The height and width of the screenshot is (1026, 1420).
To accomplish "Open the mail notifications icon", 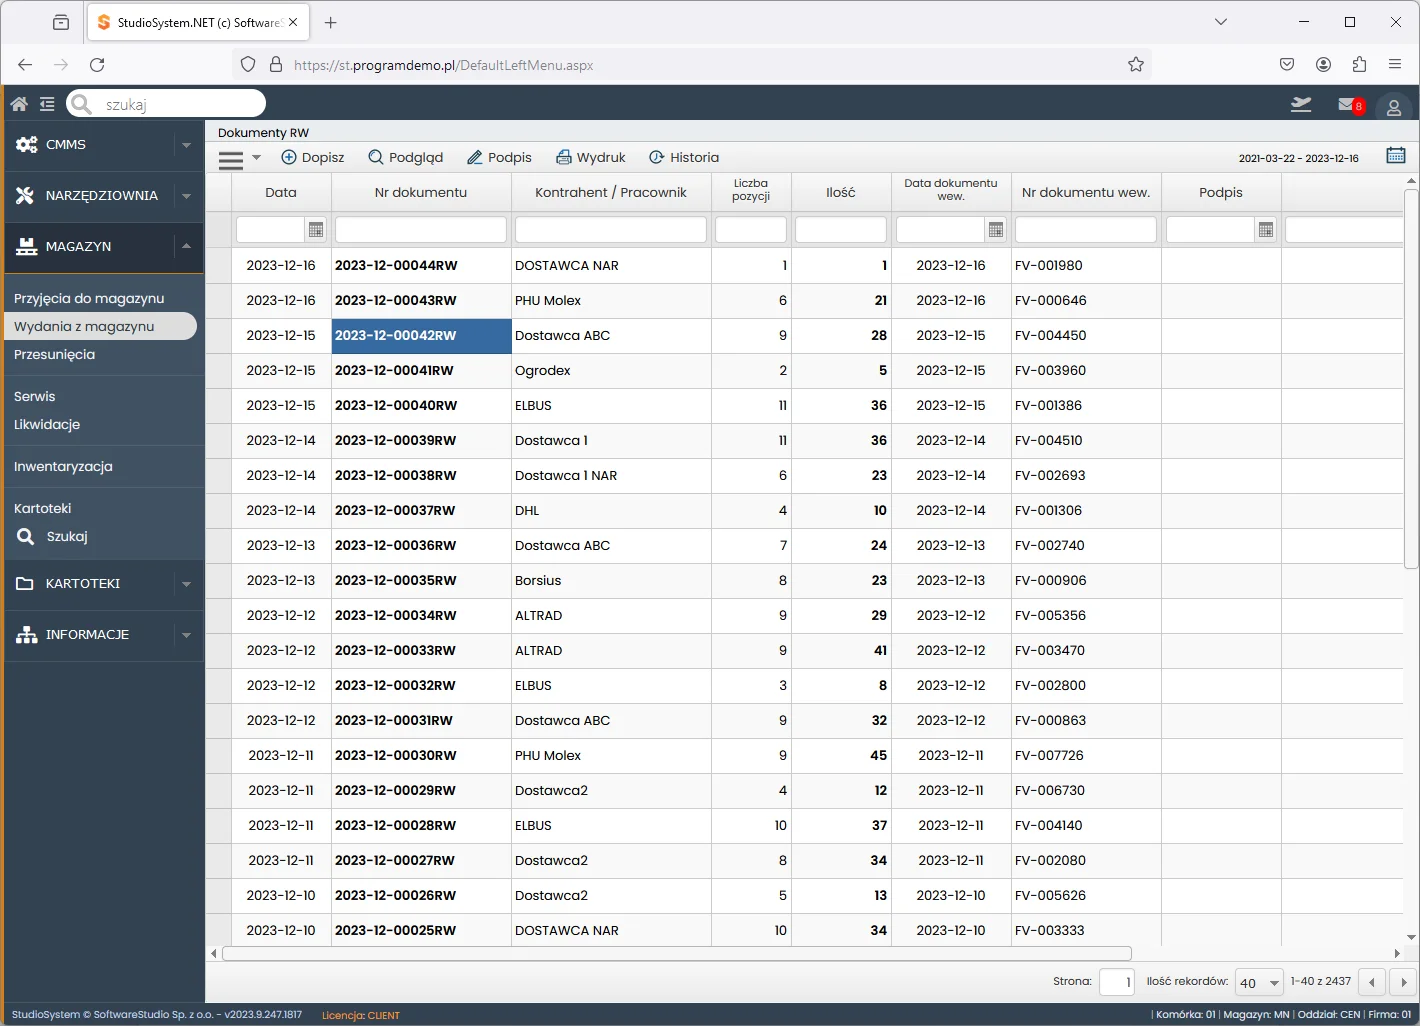I will pyautogui.click(x=1349, y=104).
